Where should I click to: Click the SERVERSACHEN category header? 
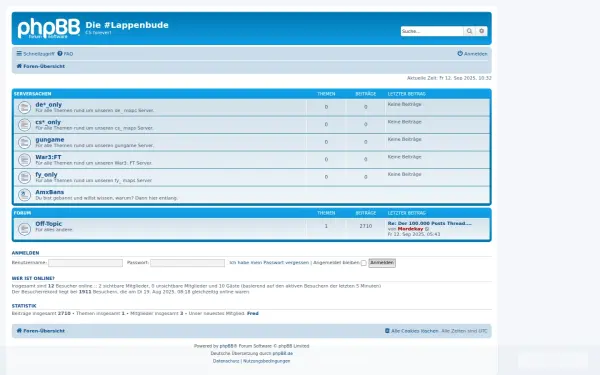coord(33,94)
